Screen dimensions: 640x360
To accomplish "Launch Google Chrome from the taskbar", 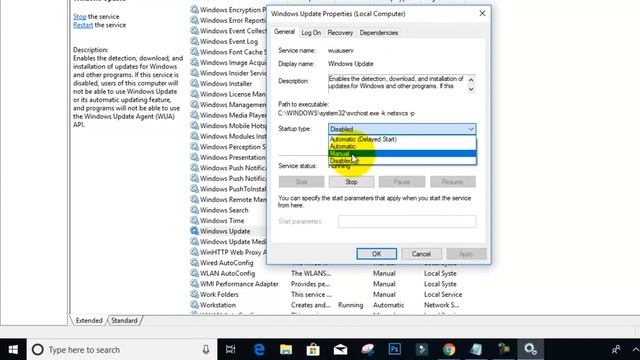I will 449,349.
